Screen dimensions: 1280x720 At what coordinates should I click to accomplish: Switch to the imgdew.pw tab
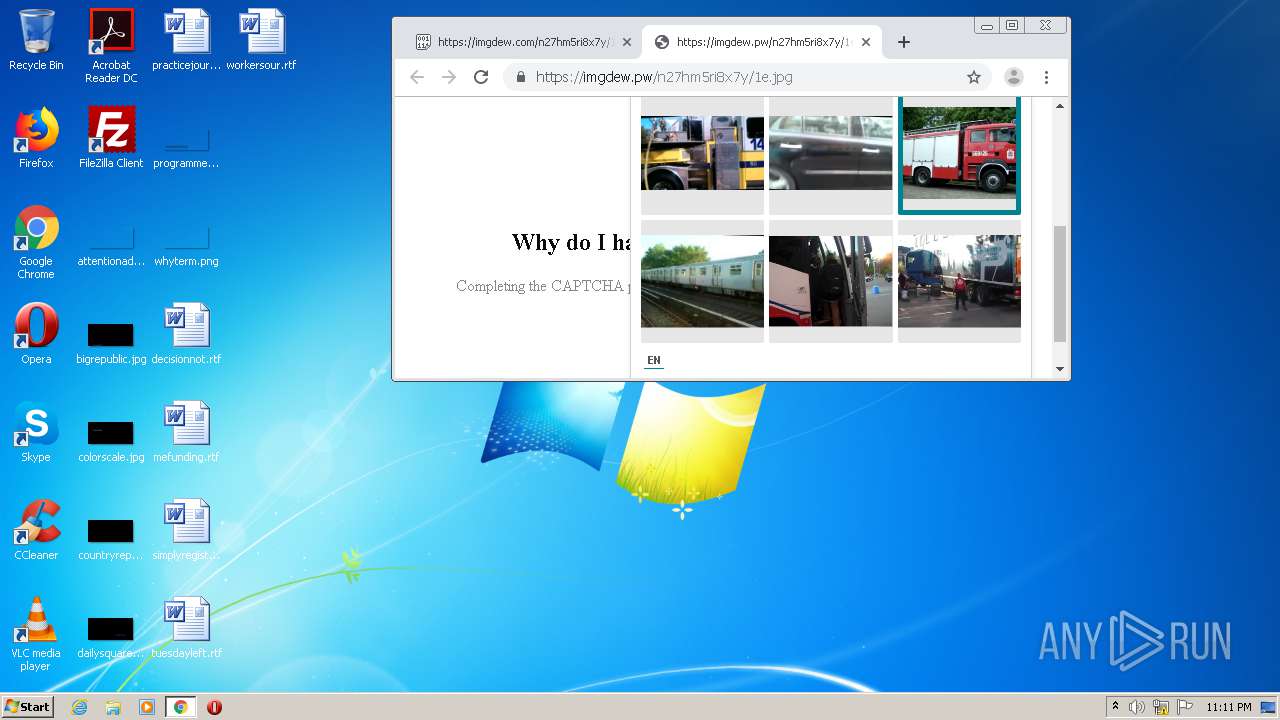760,42
